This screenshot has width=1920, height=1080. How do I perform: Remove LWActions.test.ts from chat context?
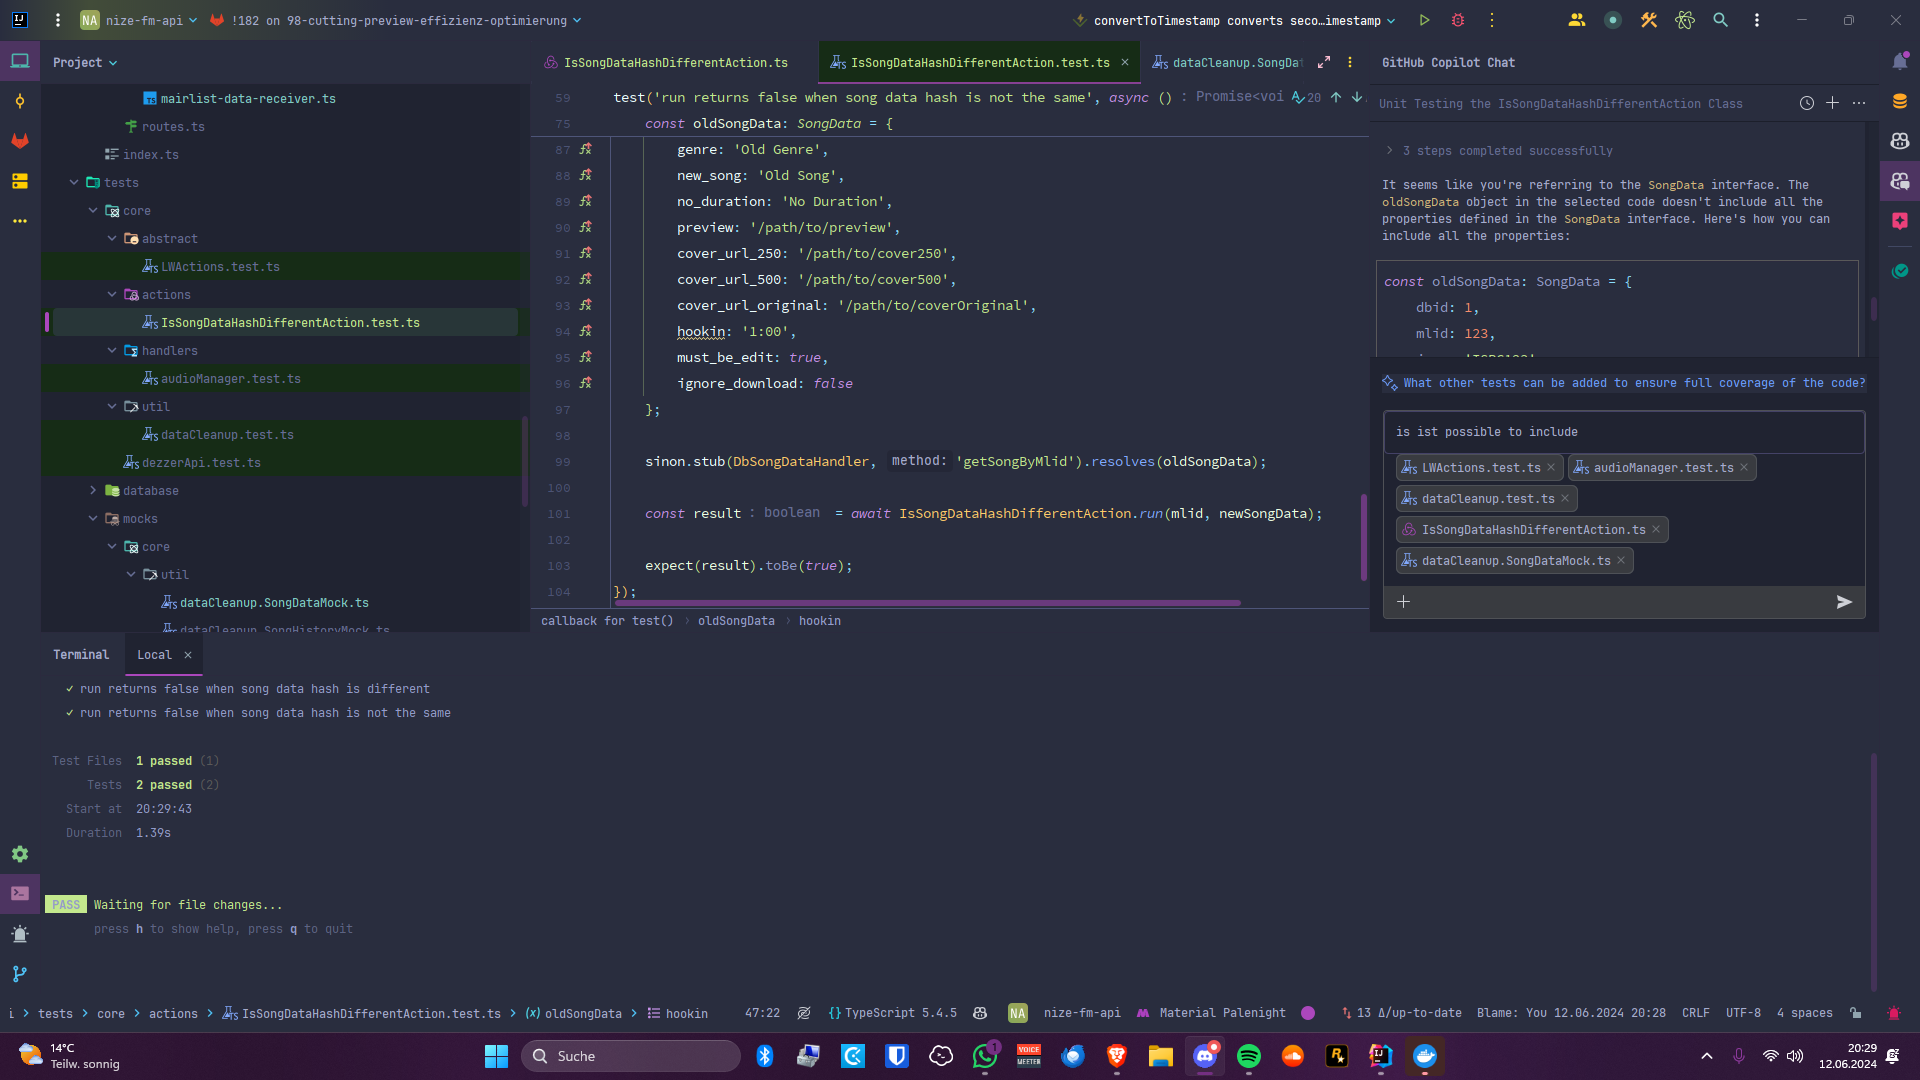pos(1551,468)
